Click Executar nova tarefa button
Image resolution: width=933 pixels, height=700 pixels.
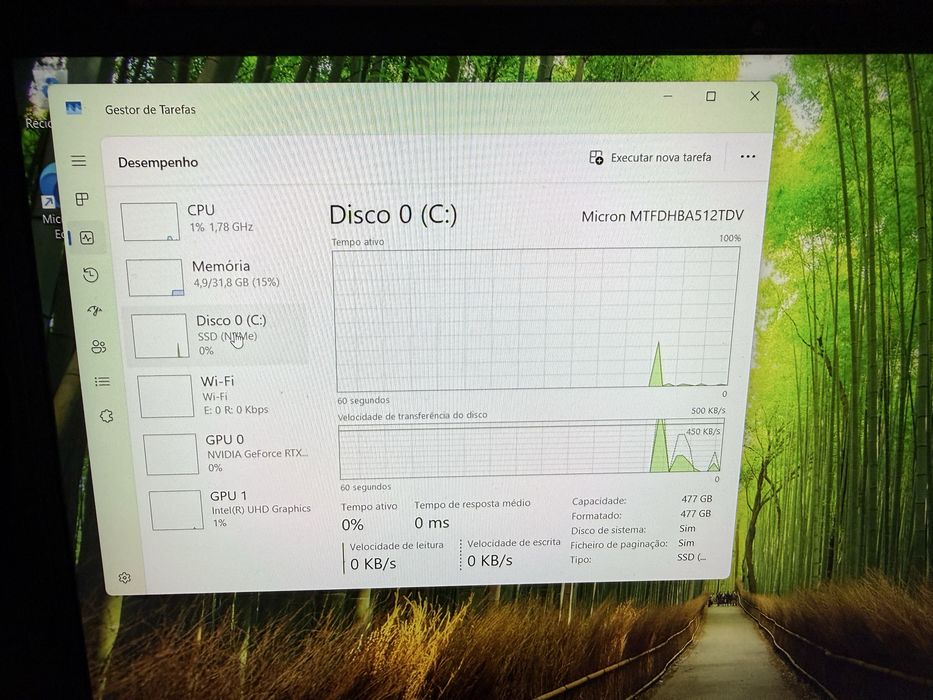click(650, 157)
